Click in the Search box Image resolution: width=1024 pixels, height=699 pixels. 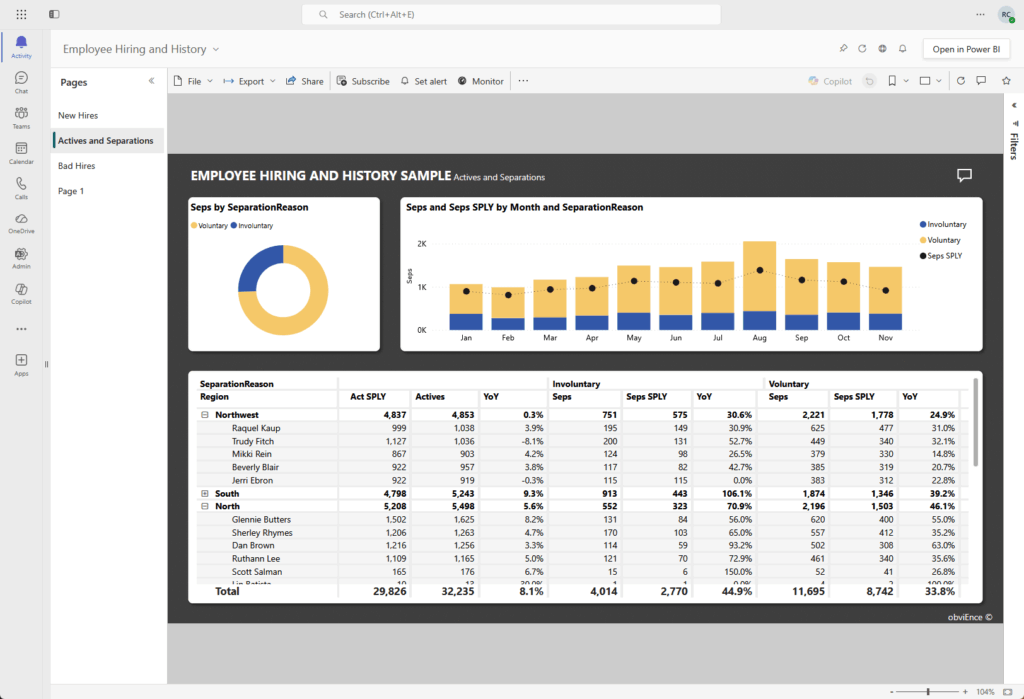tap(511, 14)
